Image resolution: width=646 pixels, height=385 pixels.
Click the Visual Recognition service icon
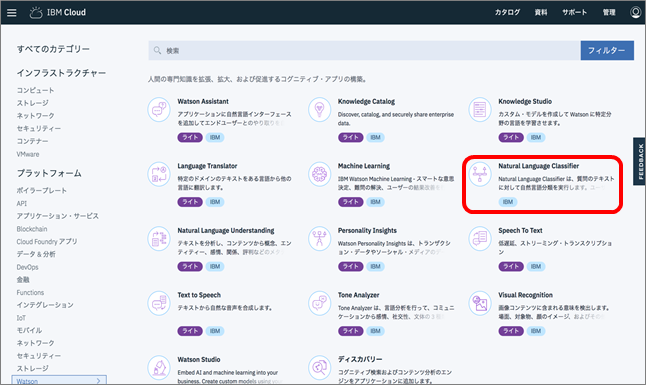480,303
